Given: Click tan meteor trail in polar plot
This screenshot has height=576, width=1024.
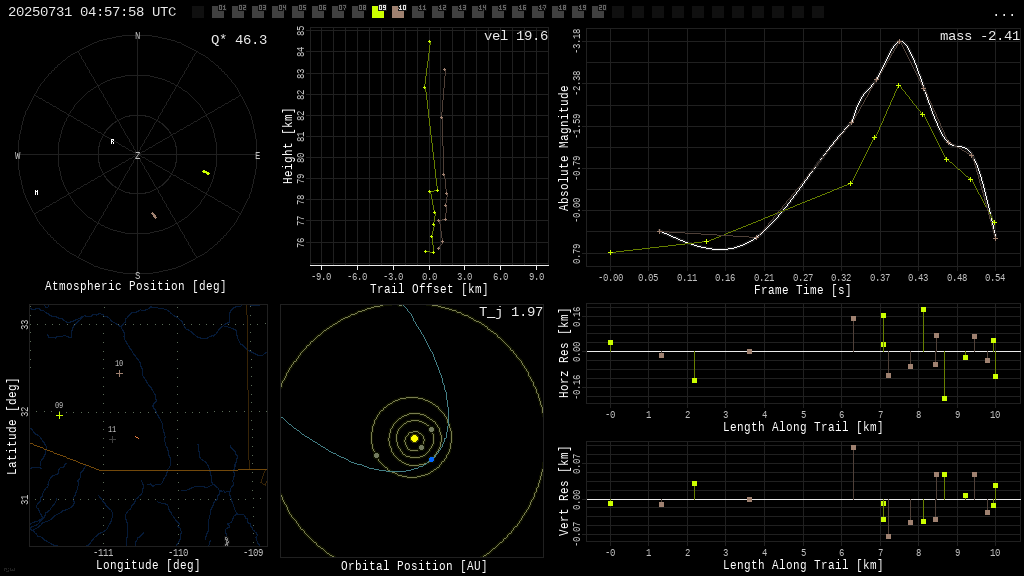Looking at the screenshot, I should (154, 216).
